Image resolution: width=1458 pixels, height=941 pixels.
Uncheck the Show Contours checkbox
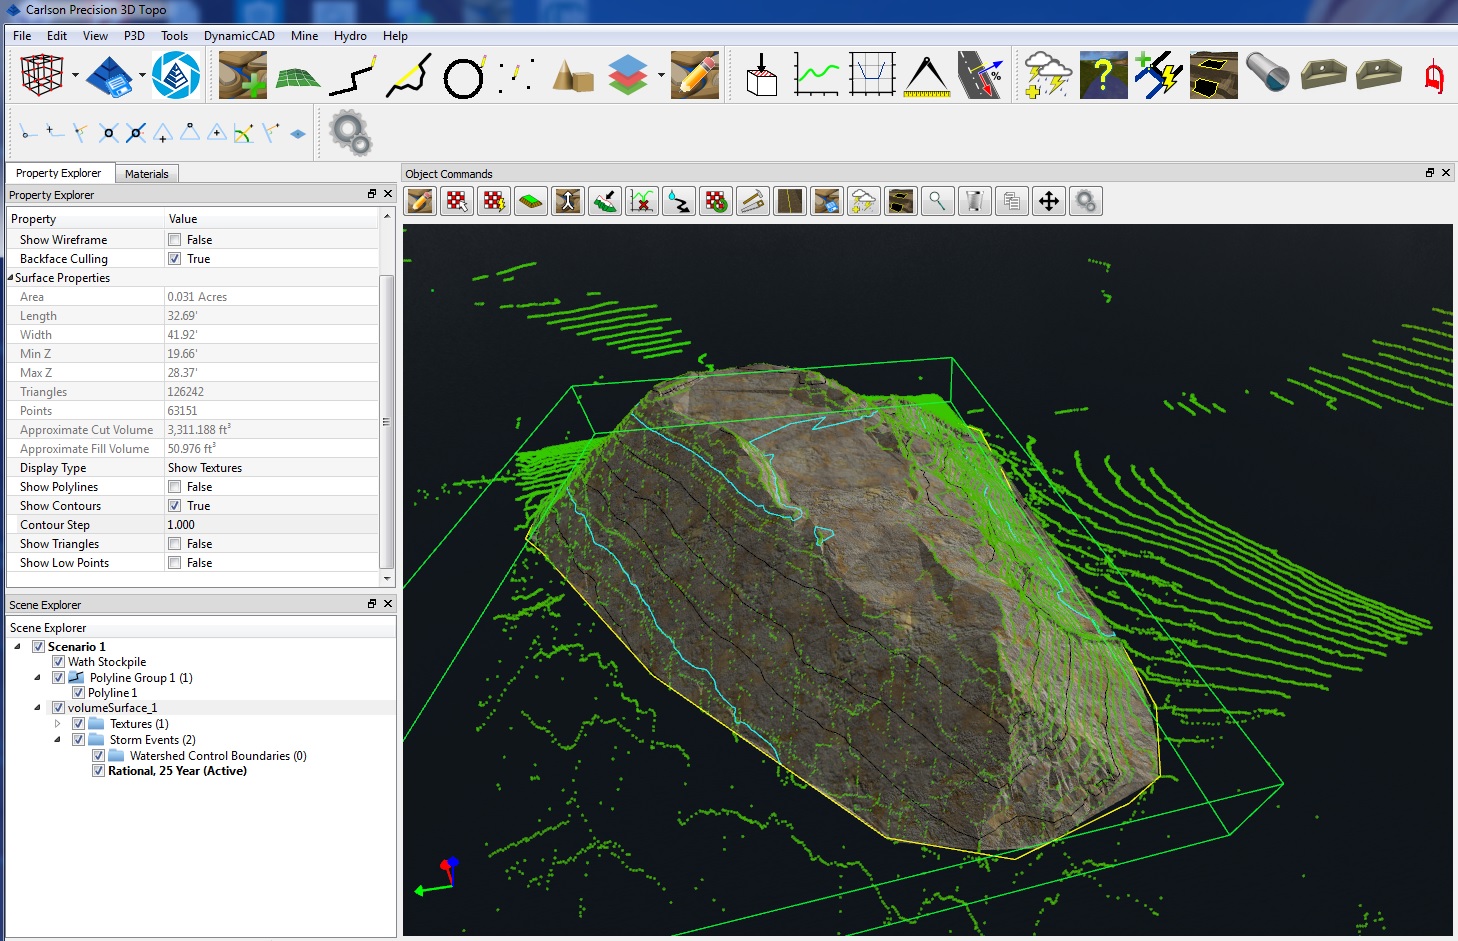pyautogui.click(x=175, y=506)
